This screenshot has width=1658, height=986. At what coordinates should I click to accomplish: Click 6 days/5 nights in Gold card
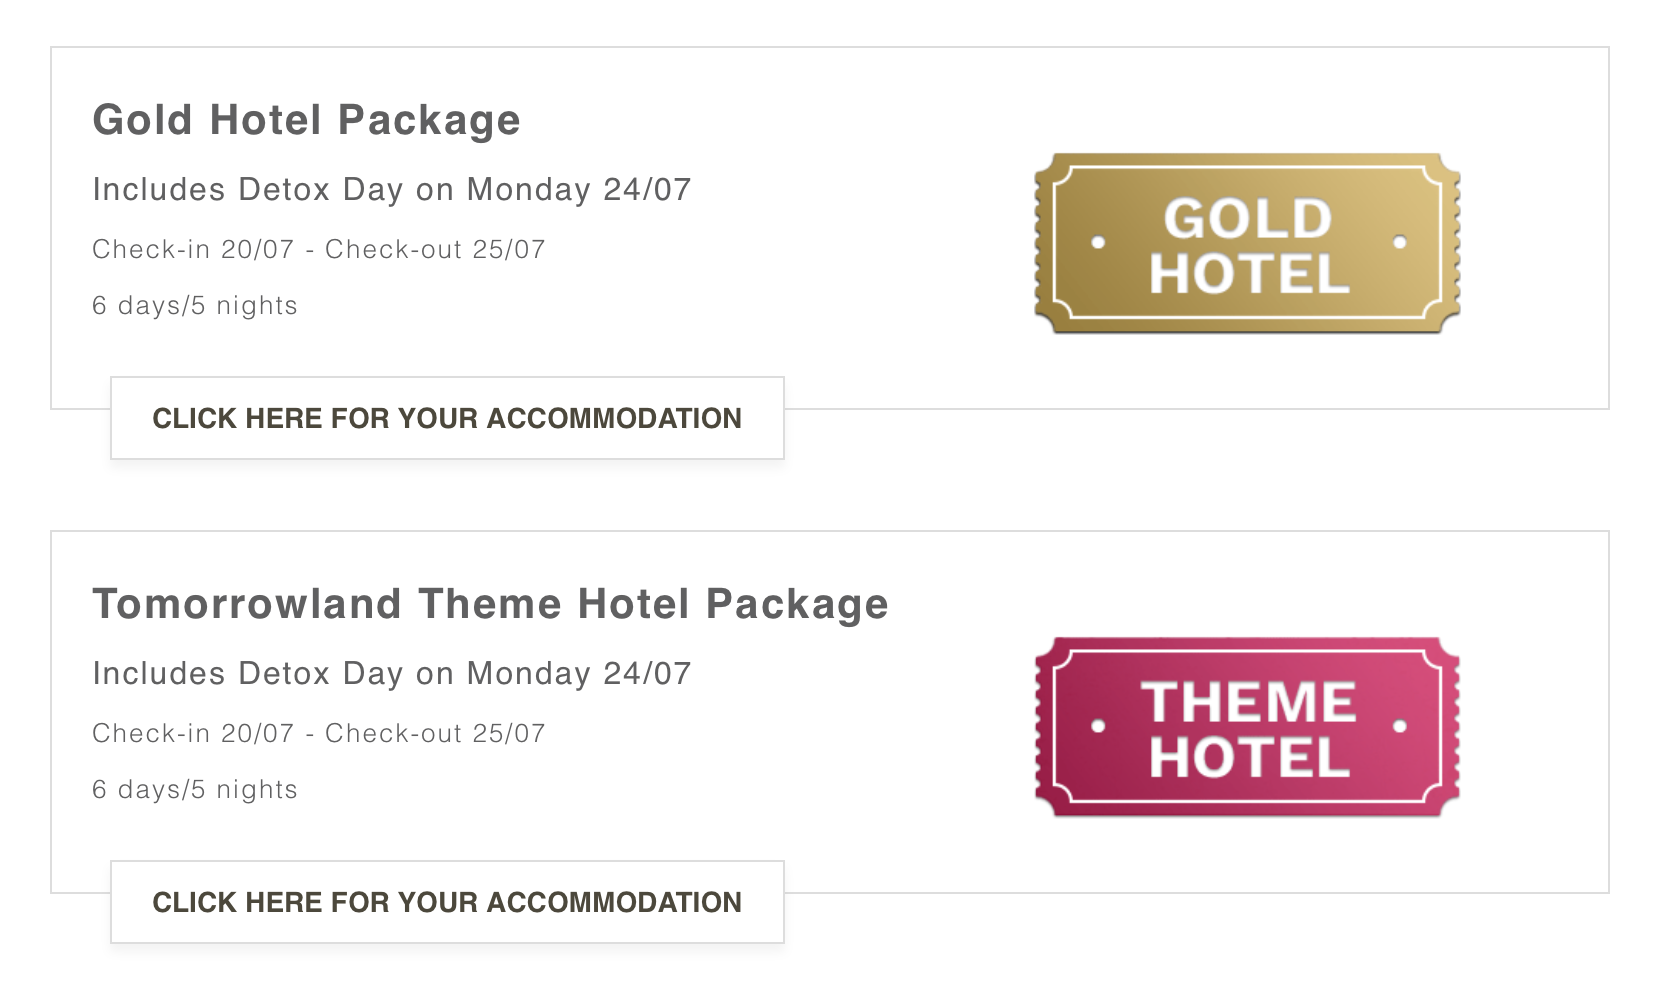tap(195, 306)
